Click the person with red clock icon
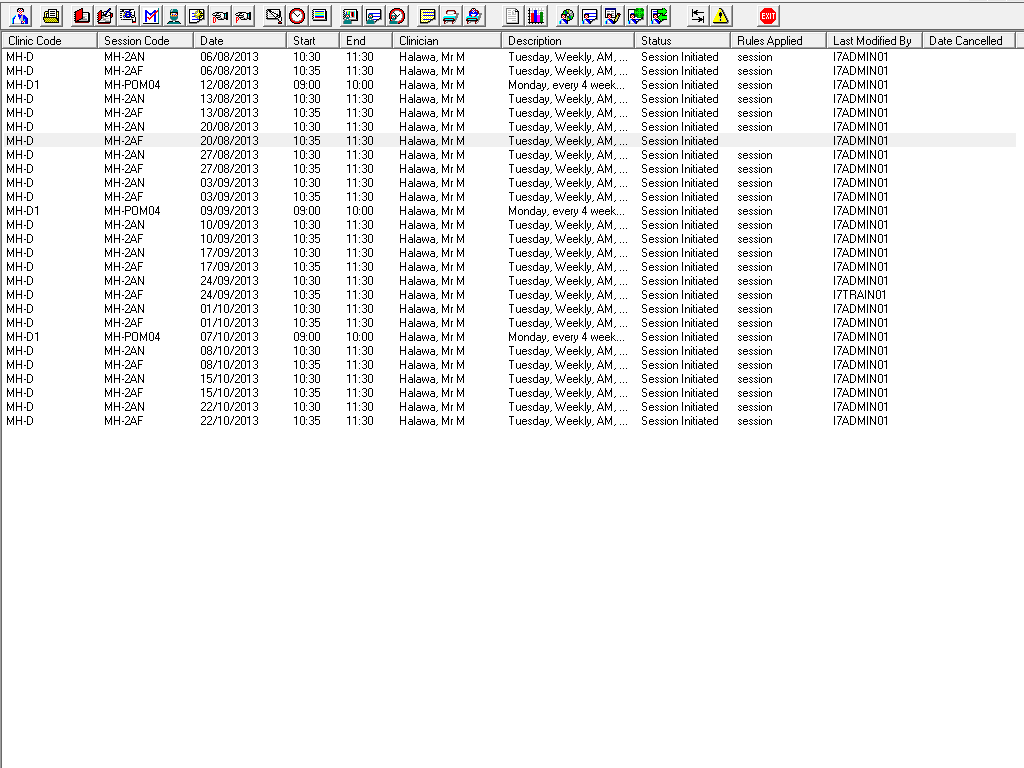The image size is (1024, 768). (x=397, y=16)
